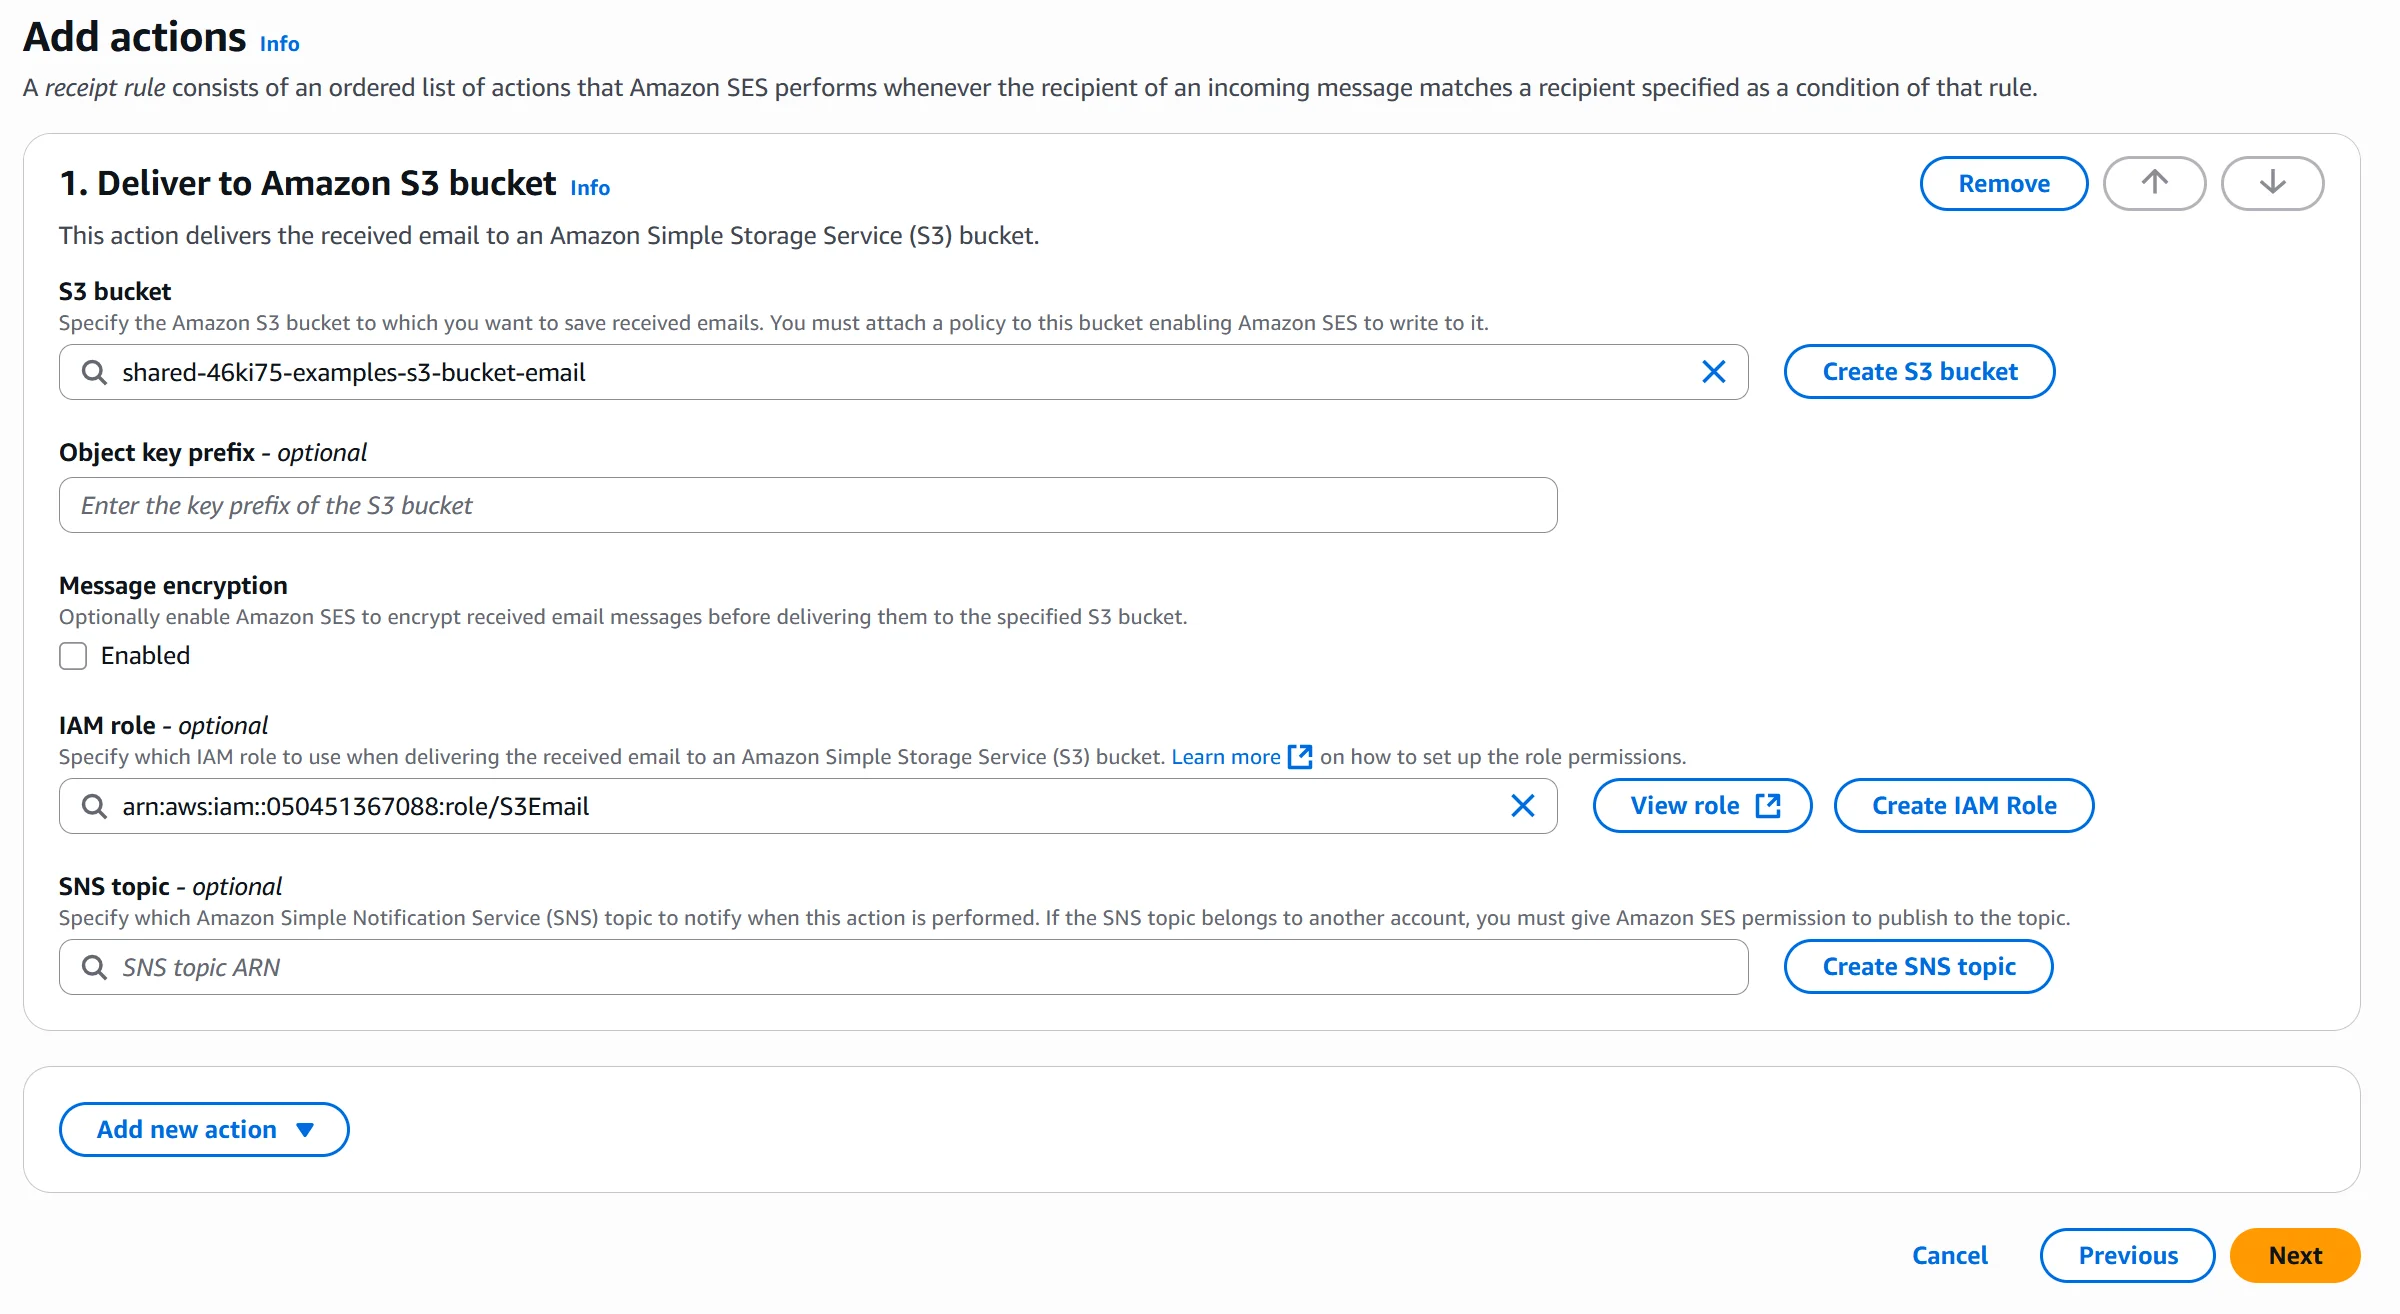The height and width of the screenshot is (1314, 2400).
Task: Open Info link beside Add actions heading
Action: pos(280,44)
